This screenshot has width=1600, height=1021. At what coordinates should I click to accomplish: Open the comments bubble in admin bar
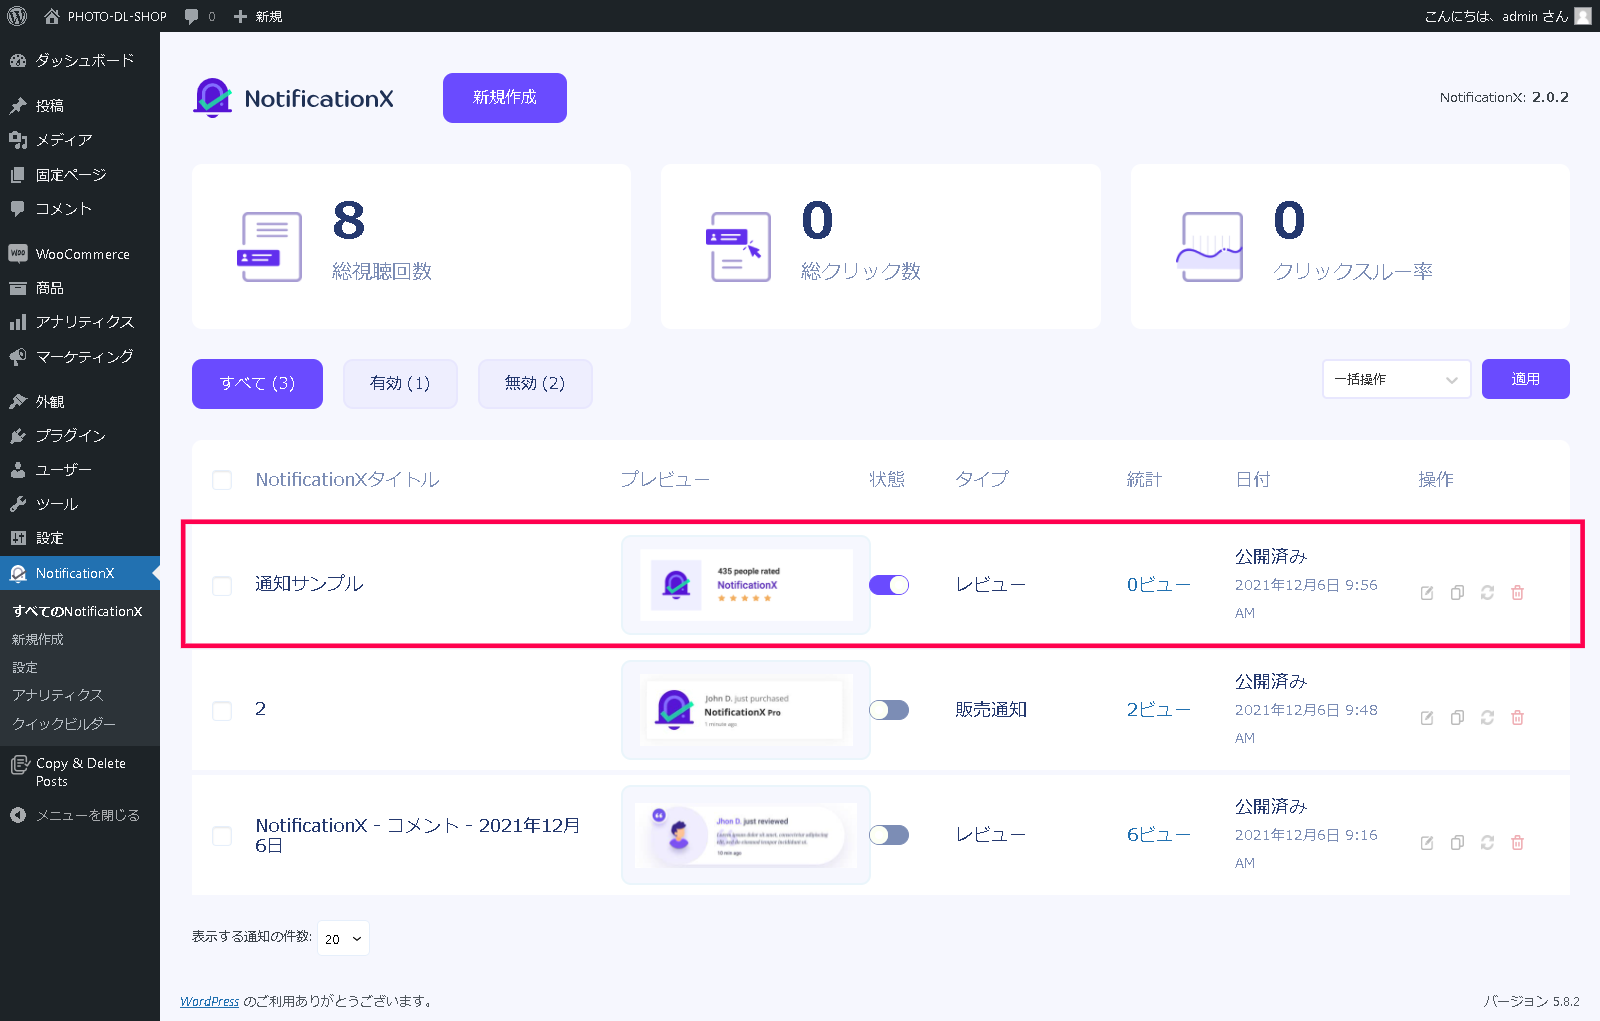[x=200, y=16]
